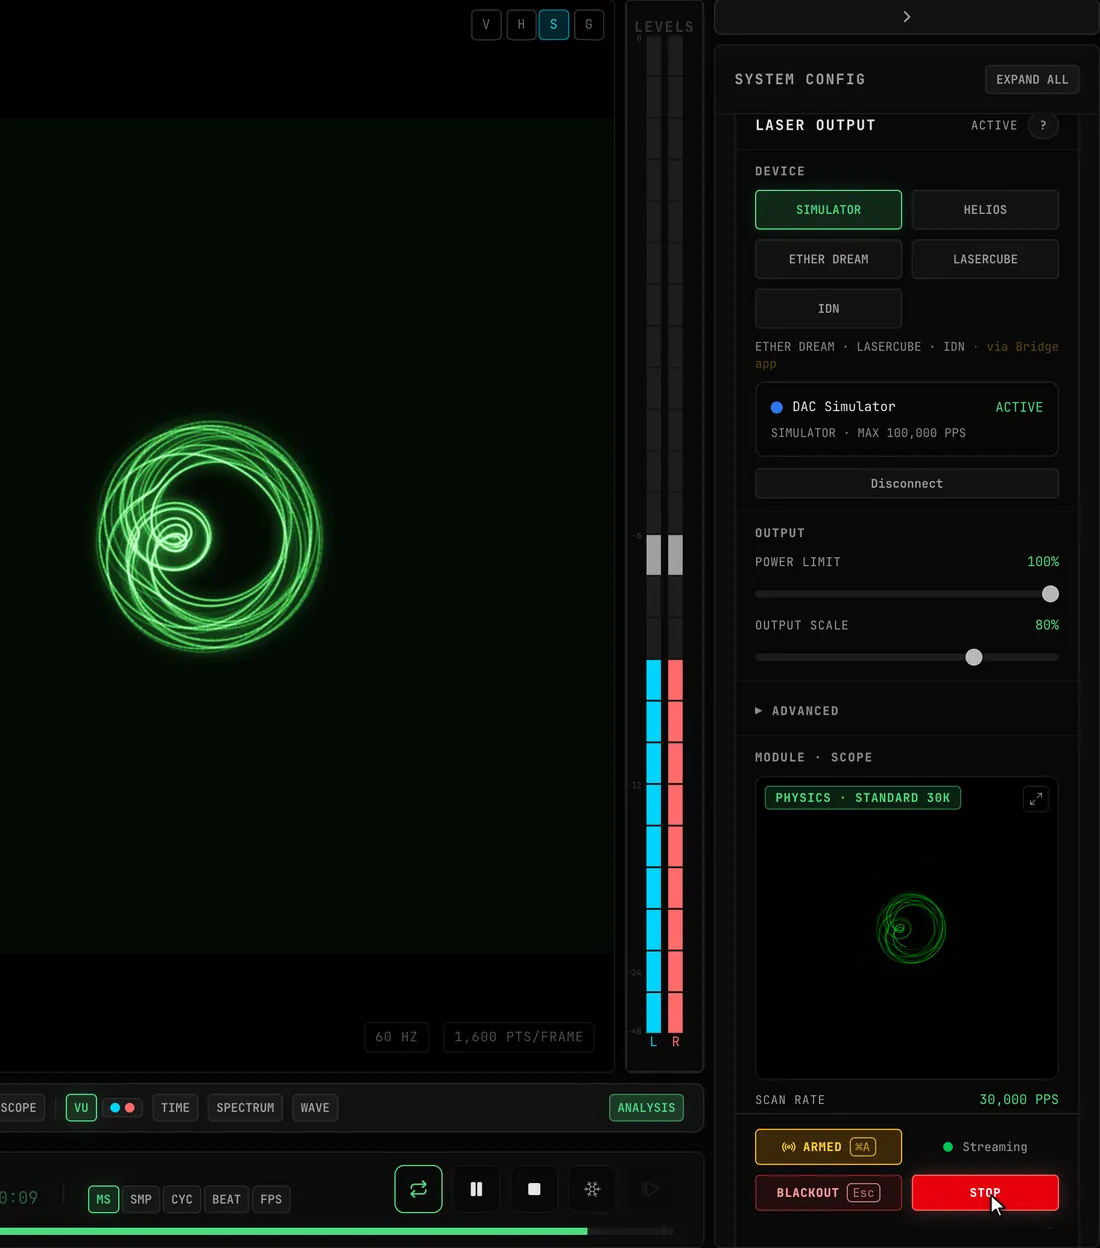Click the snowflake freeze icon

click(592, 1189)
